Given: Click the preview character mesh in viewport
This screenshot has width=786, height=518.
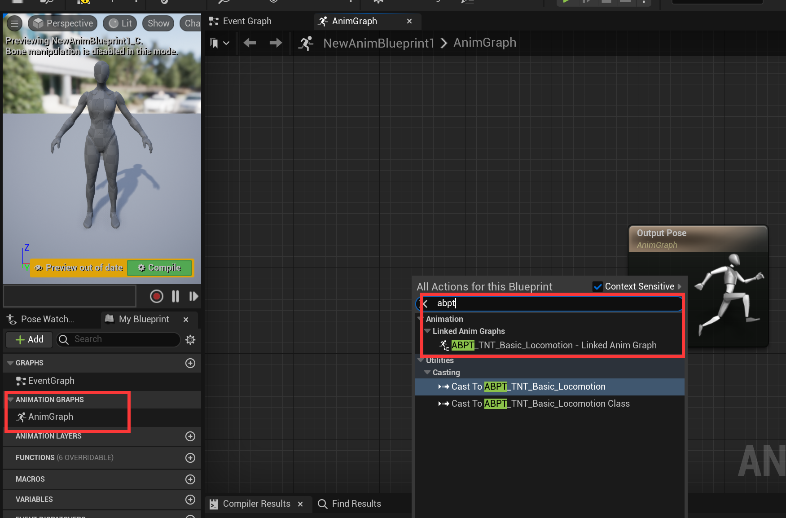Looking at the screenshot, I should click(x=102, y=145).
